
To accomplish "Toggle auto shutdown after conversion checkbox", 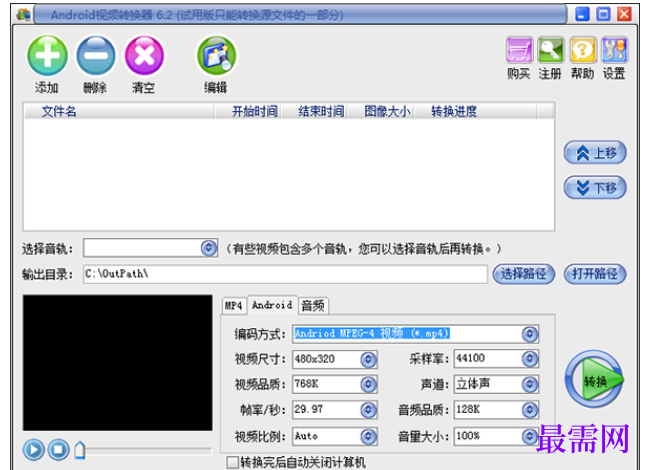I will 233,462.
